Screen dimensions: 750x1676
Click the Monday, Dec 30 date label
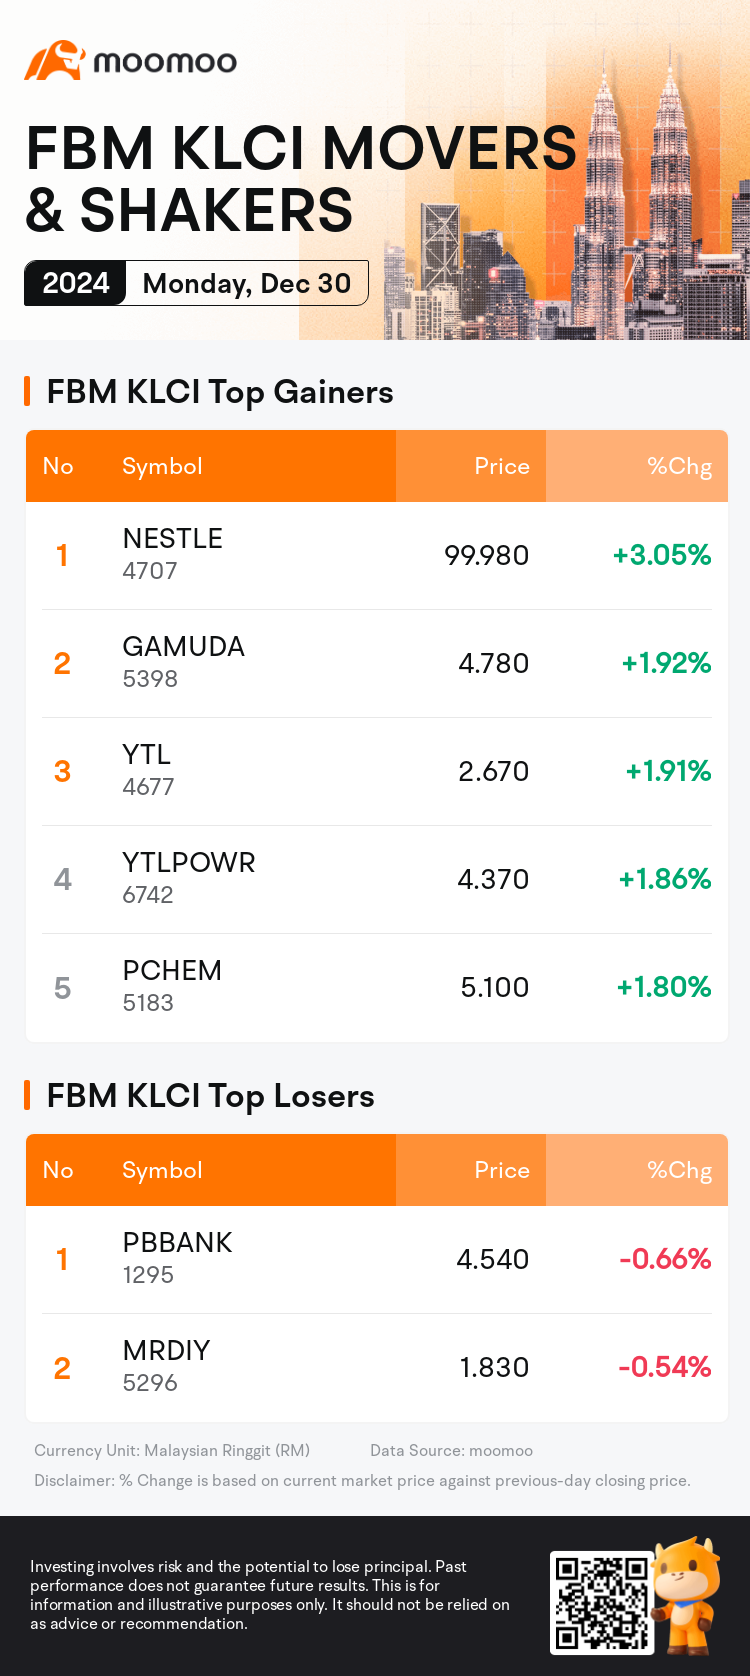246,283
